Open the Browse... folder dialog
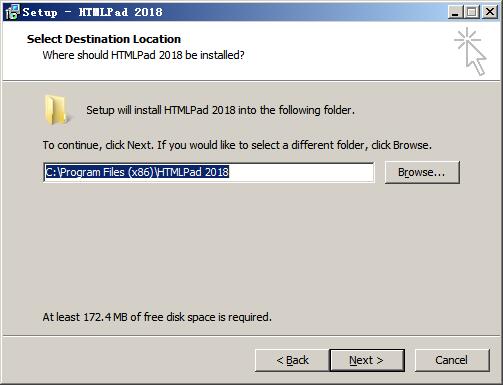 [422, 172]
